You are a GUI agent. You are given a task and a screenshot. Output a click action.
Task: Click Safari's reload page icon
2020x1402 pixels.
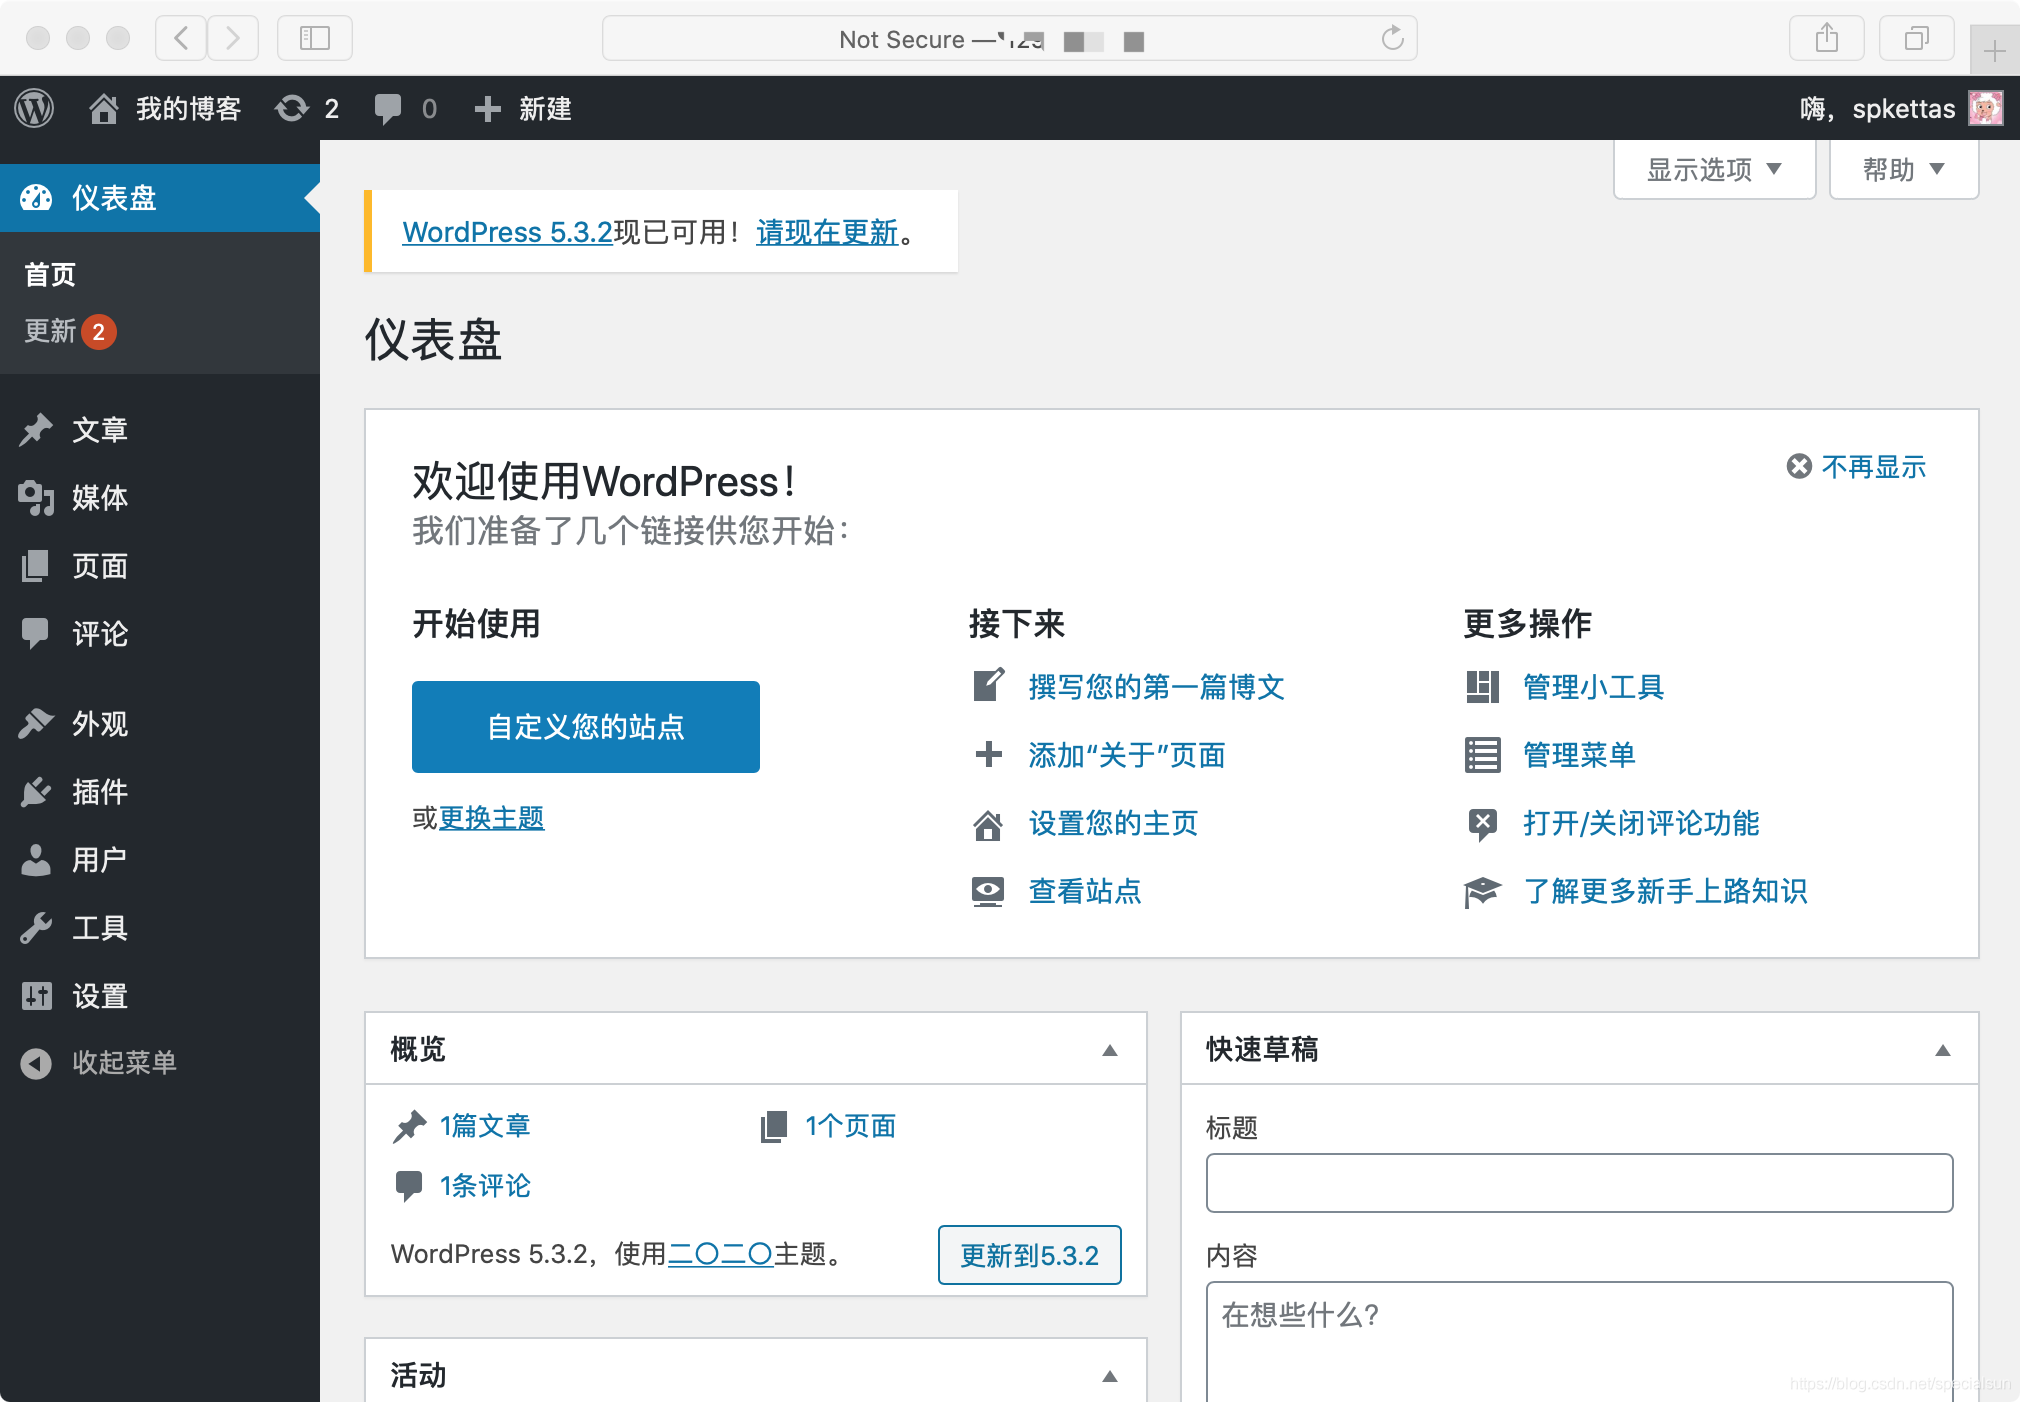1393,38
